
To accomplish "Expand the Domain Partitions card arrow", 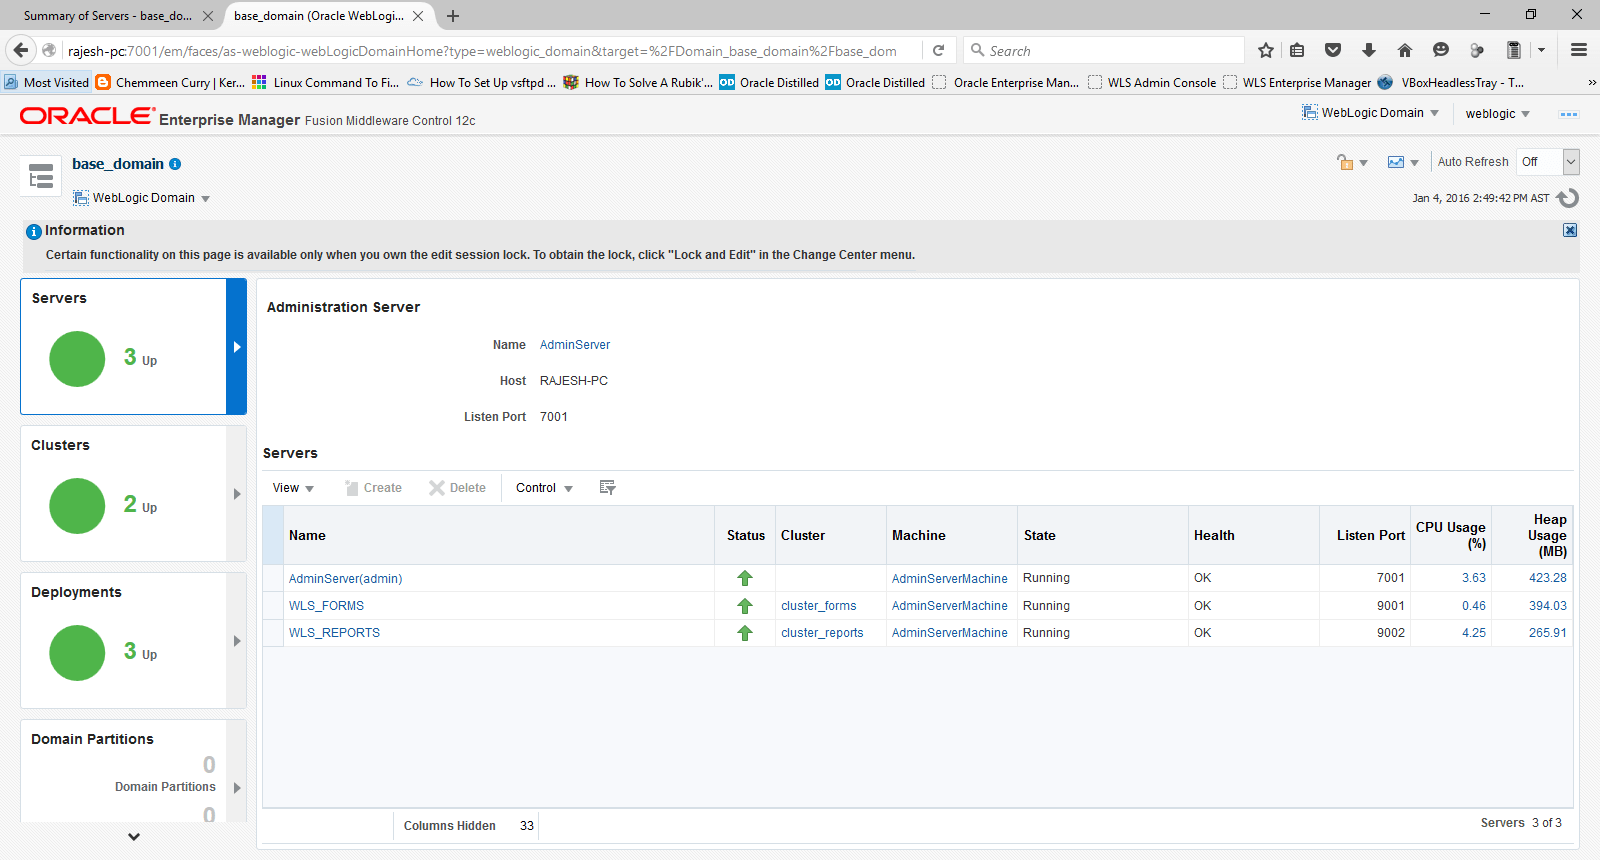I will click(x=237, y=788).
